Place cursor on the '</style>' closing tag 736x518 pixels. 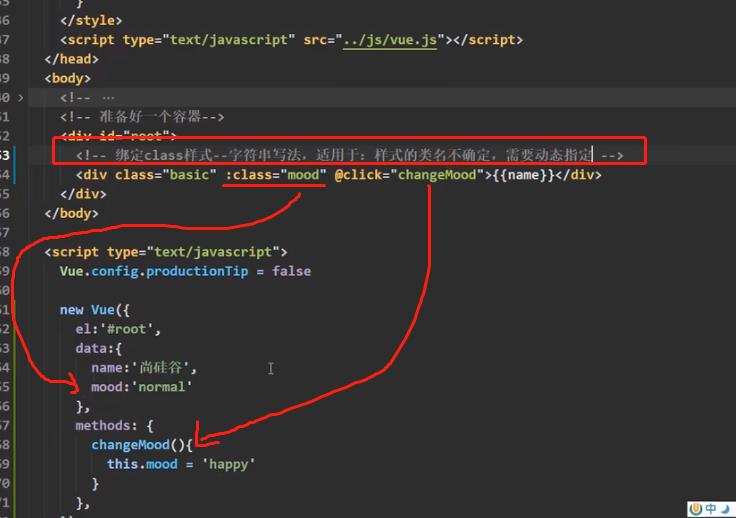91,21
